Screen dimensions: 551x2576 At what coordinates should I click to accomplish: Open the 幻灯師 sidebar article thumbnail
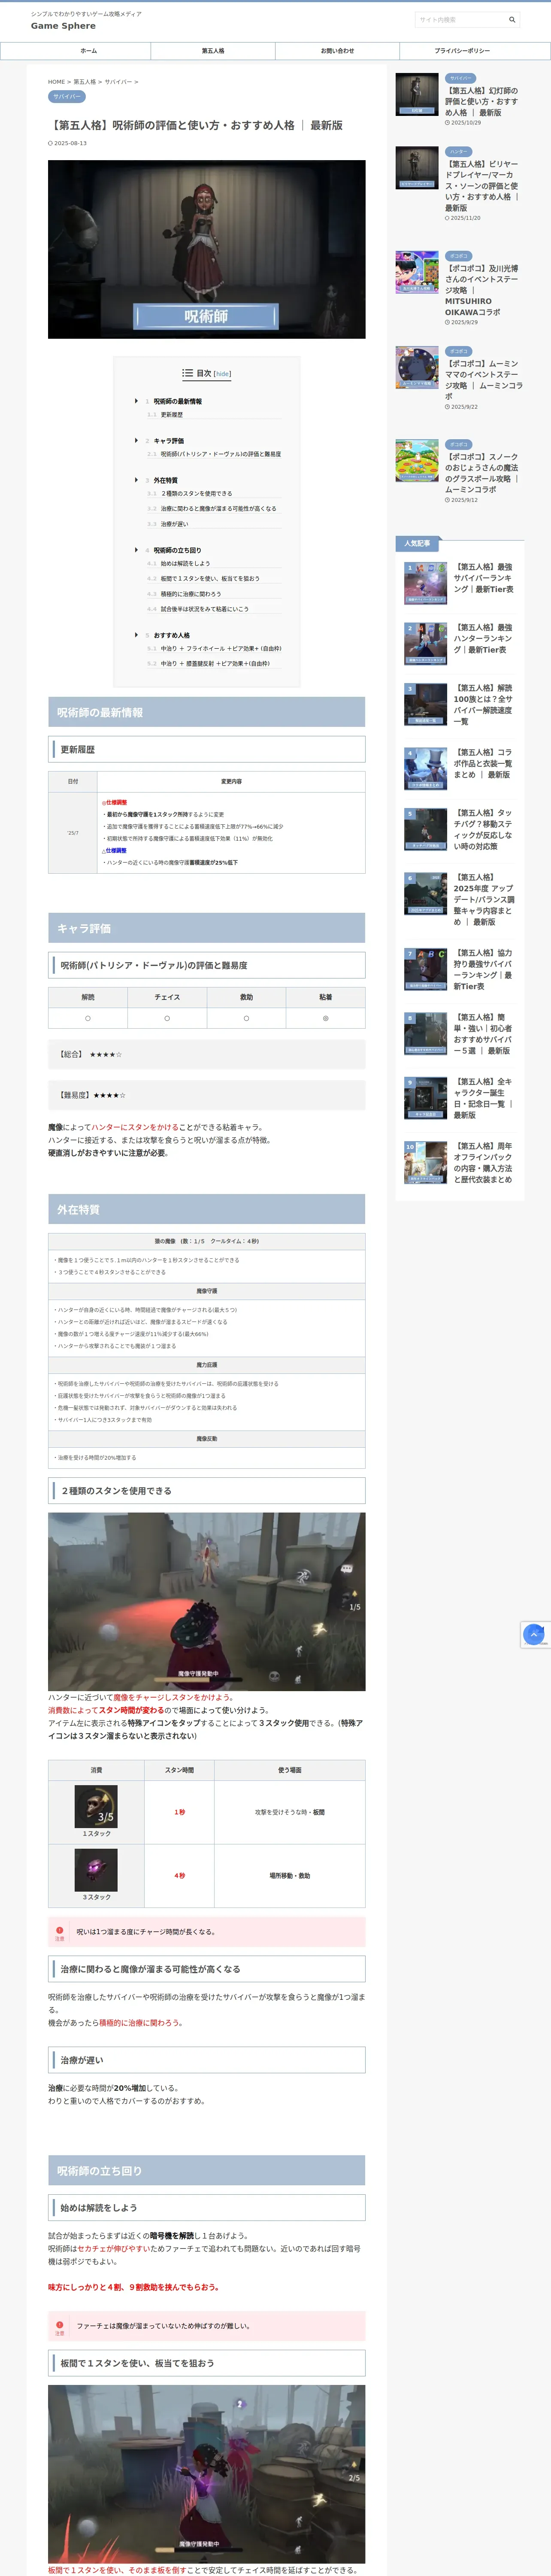pos(417,94)
